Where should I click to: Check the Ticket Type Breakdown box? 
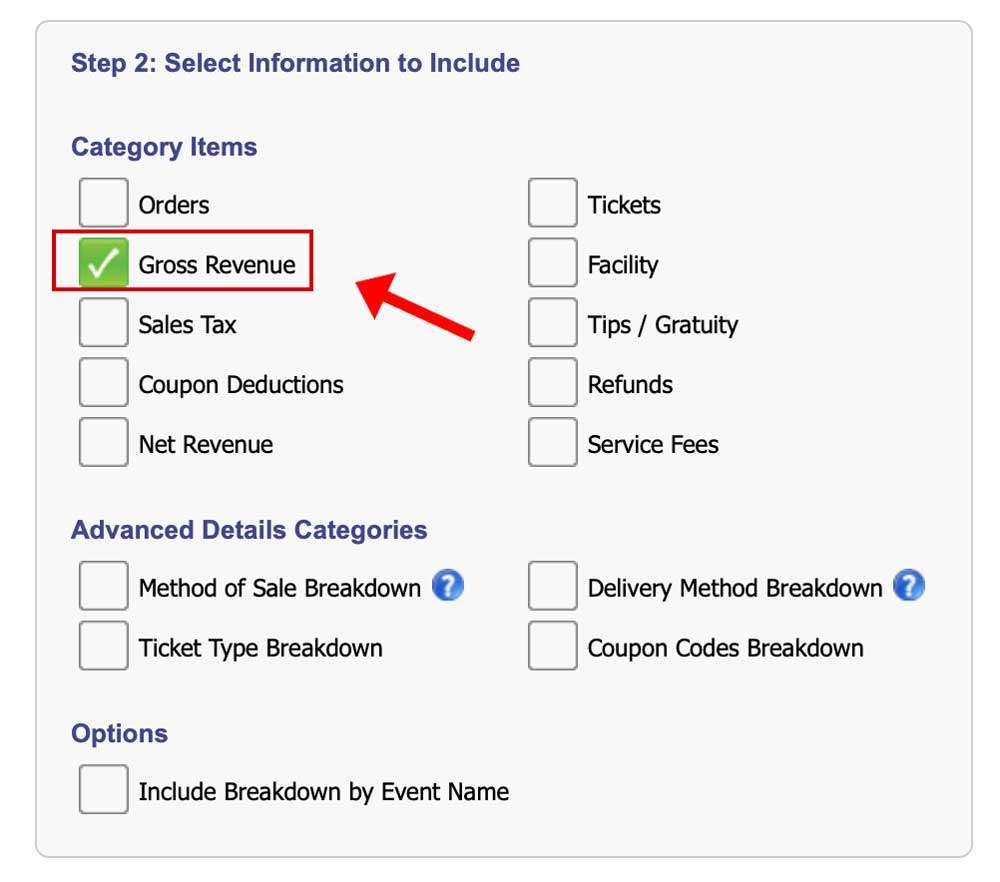click(104, 647)
